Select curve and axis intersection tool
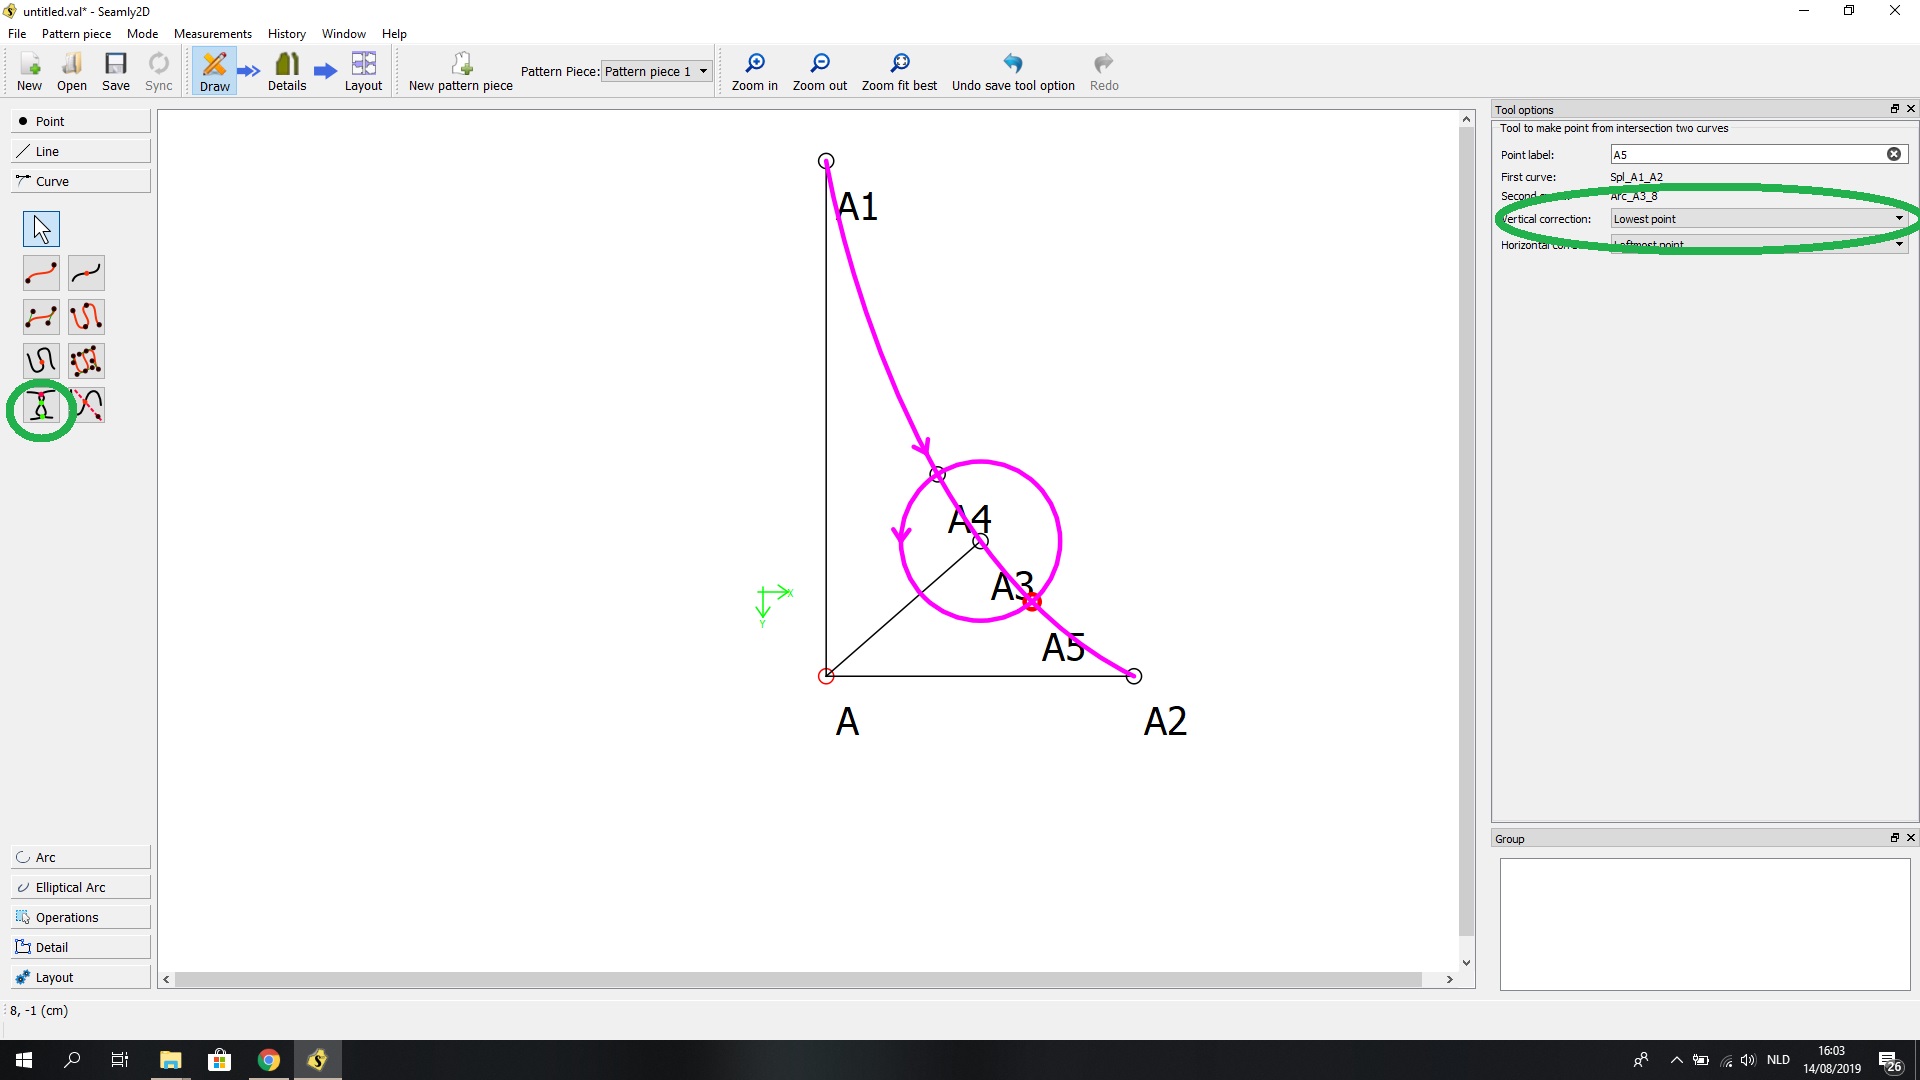 88,405
